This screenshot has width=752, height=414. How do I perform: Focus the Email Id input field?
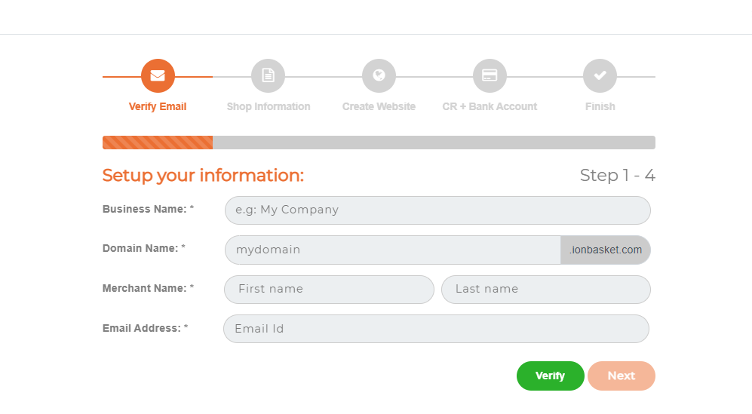(x=436, y=329)
